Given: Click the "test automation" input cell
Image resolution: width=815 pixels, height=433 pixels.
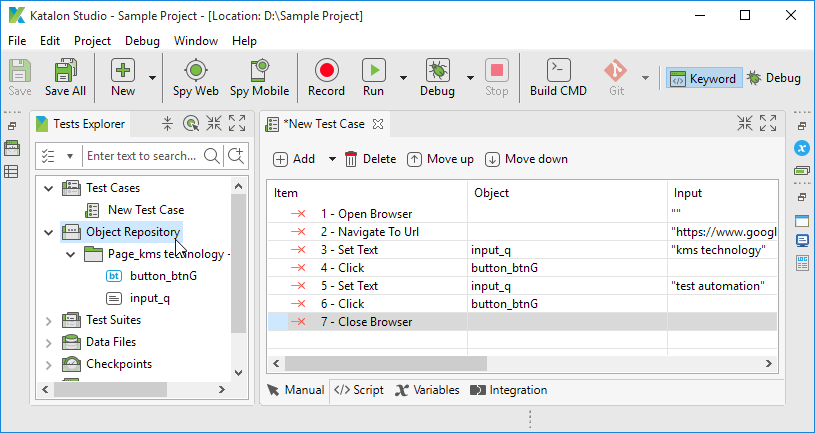Looking at the screenshot, I should [x=722, y=286].
